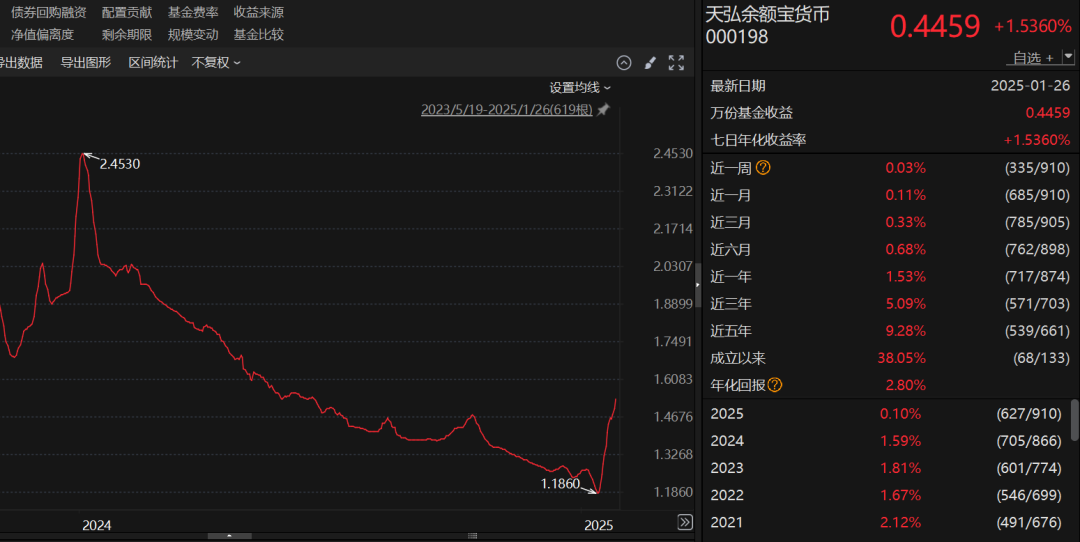Click the 2024 yearly return 1.59%

click(900, 441)
